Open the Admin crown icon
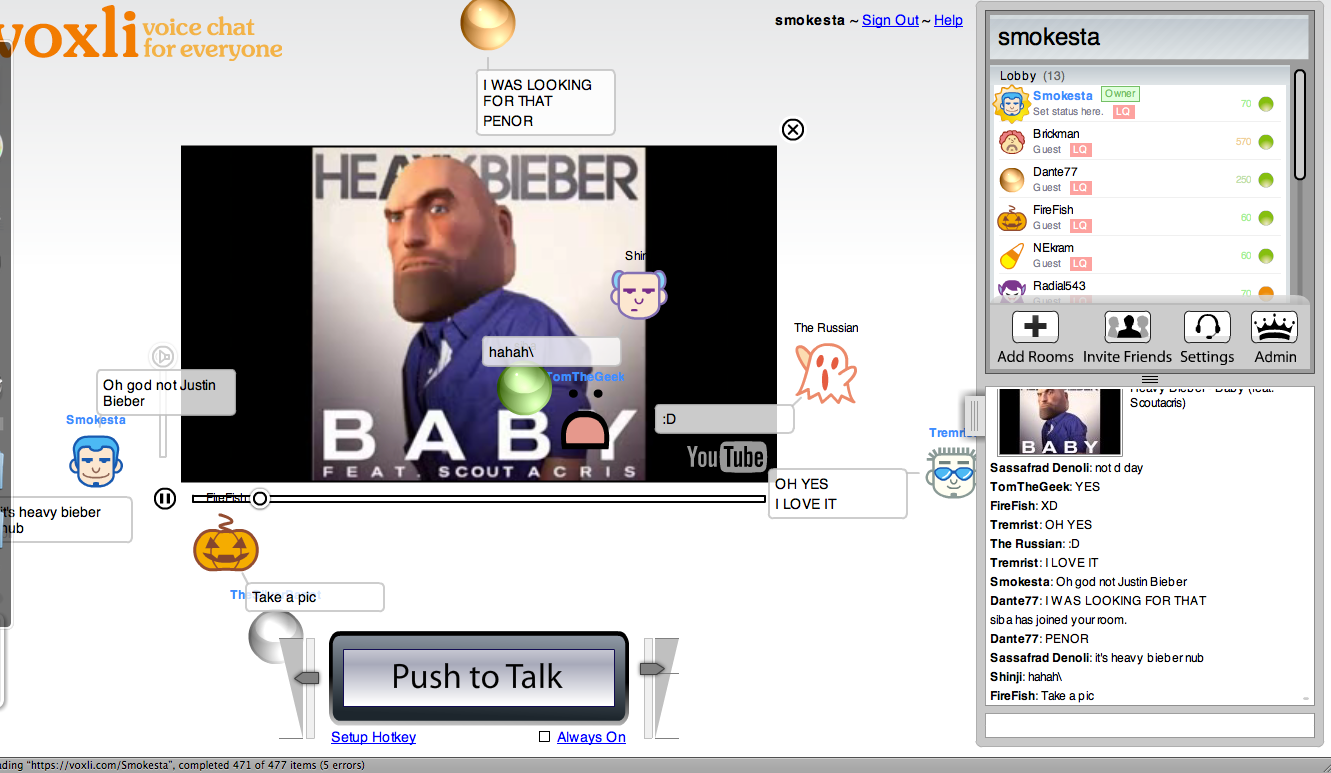This screenshot has height=773, width=1331. (x=1275, y=327)
